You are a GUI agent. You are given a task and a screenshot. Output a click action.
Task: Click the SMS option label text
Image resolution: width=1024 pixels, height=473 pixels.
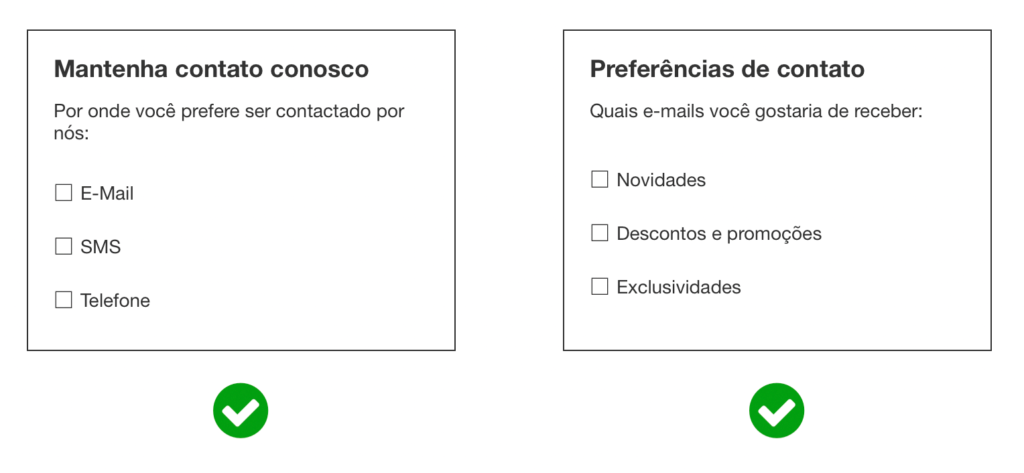pyautogui.click(x=101, y=247)
